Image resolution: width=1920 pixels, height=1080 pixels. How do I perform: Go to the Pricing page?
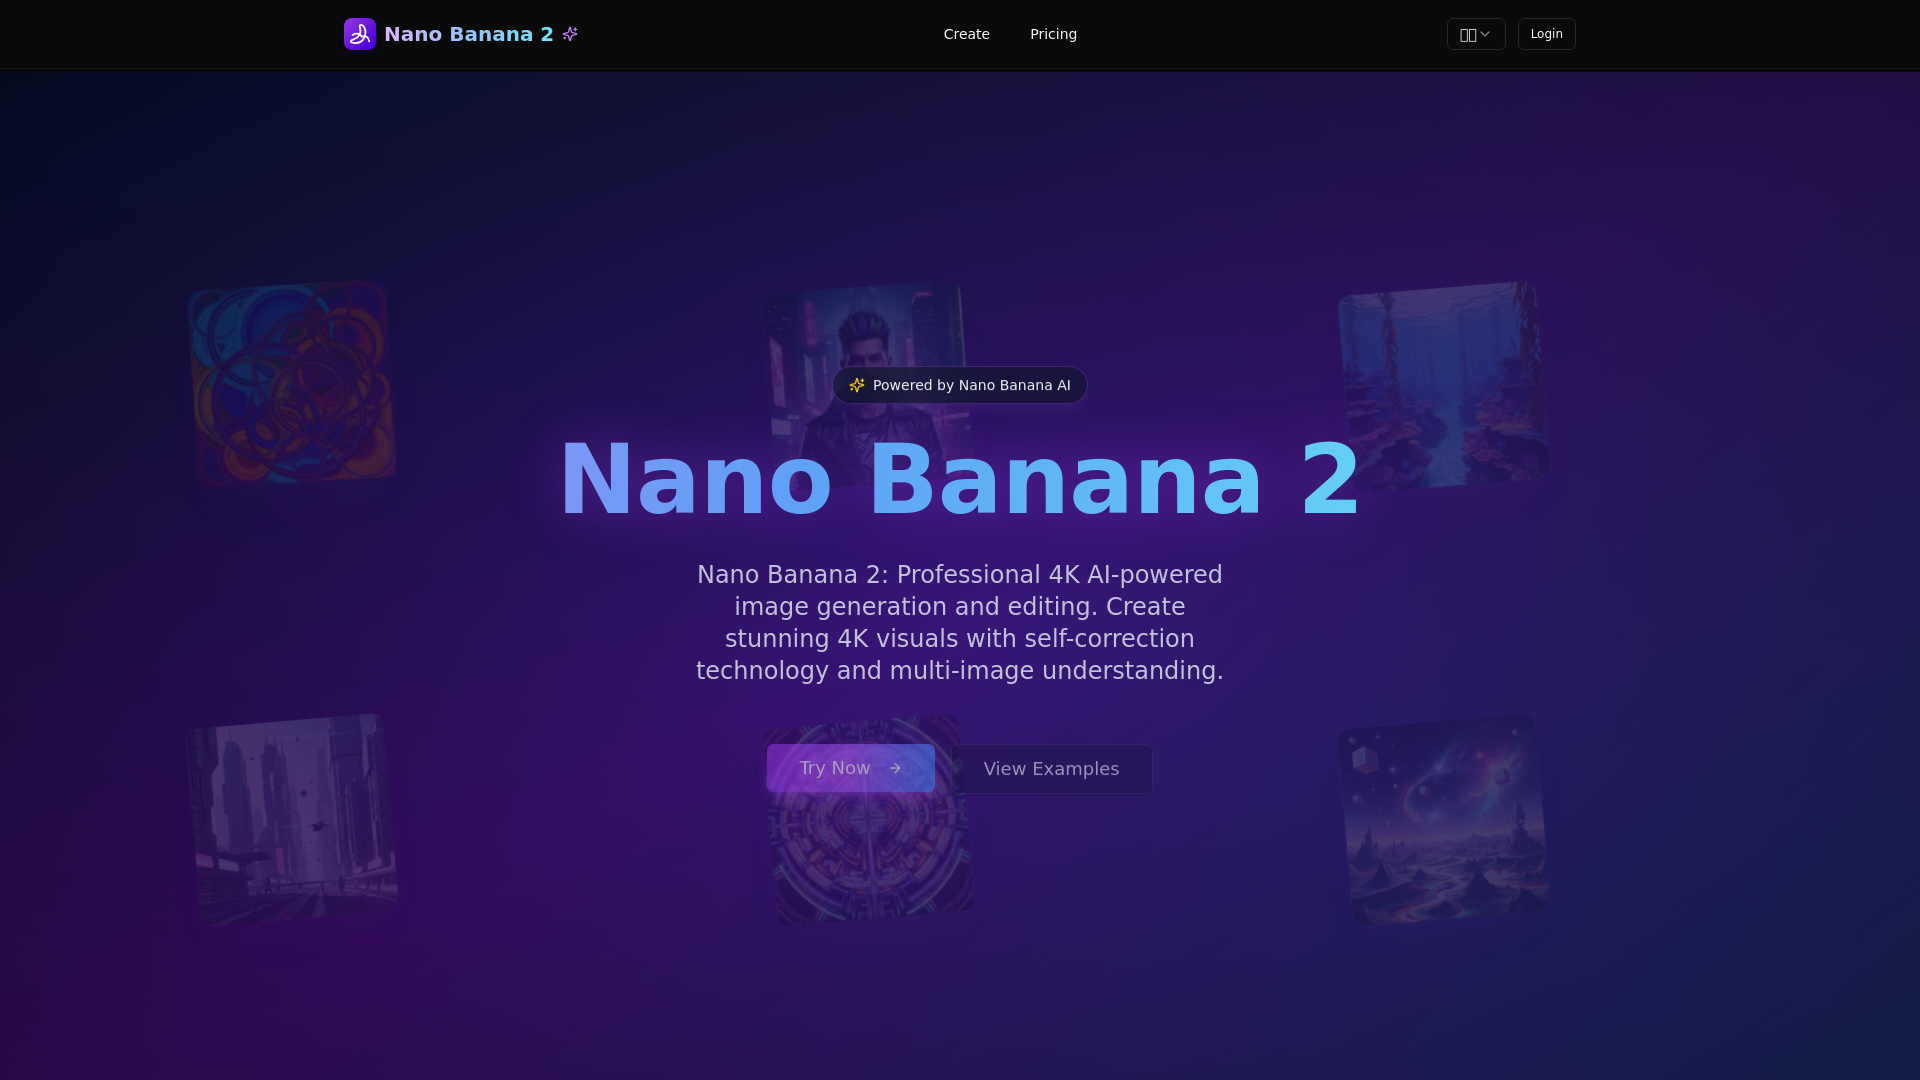[1053, 34]
